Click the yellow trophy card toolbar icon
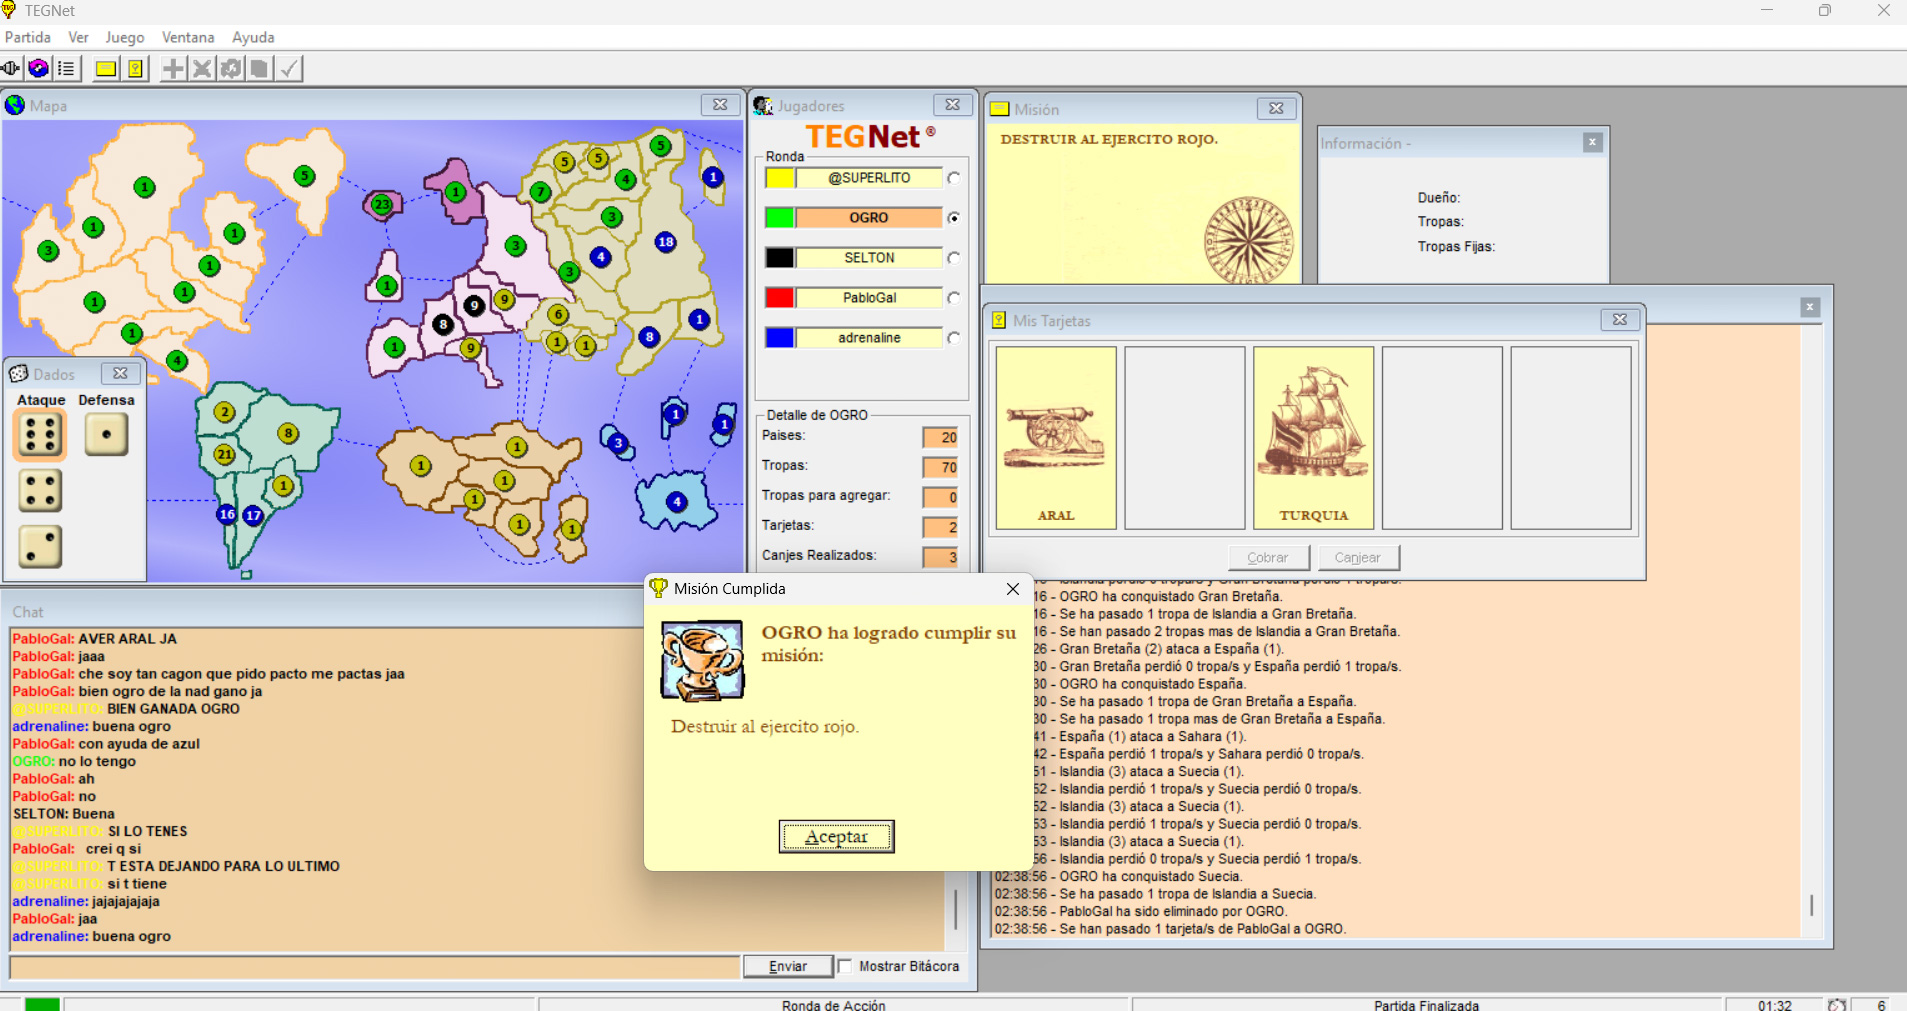This screenshot has width=1907, height=1011. [x=135, y=68]
